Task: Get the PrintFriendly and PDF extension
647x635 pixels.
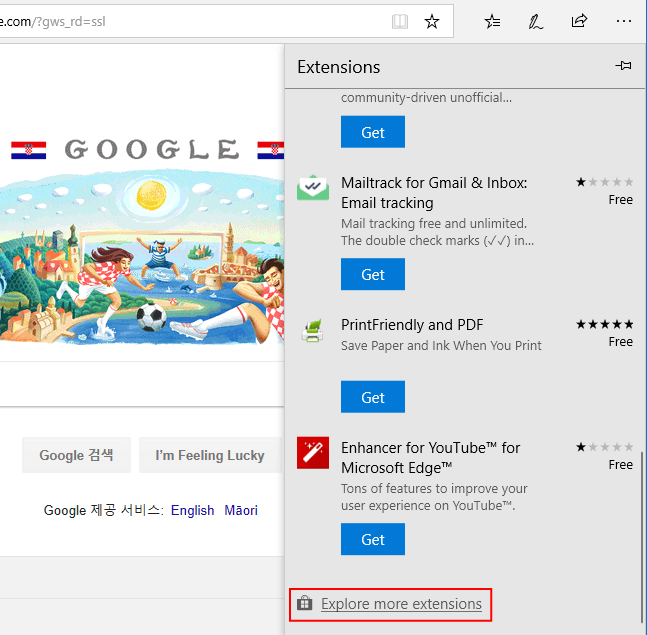Action: (373, 397)
